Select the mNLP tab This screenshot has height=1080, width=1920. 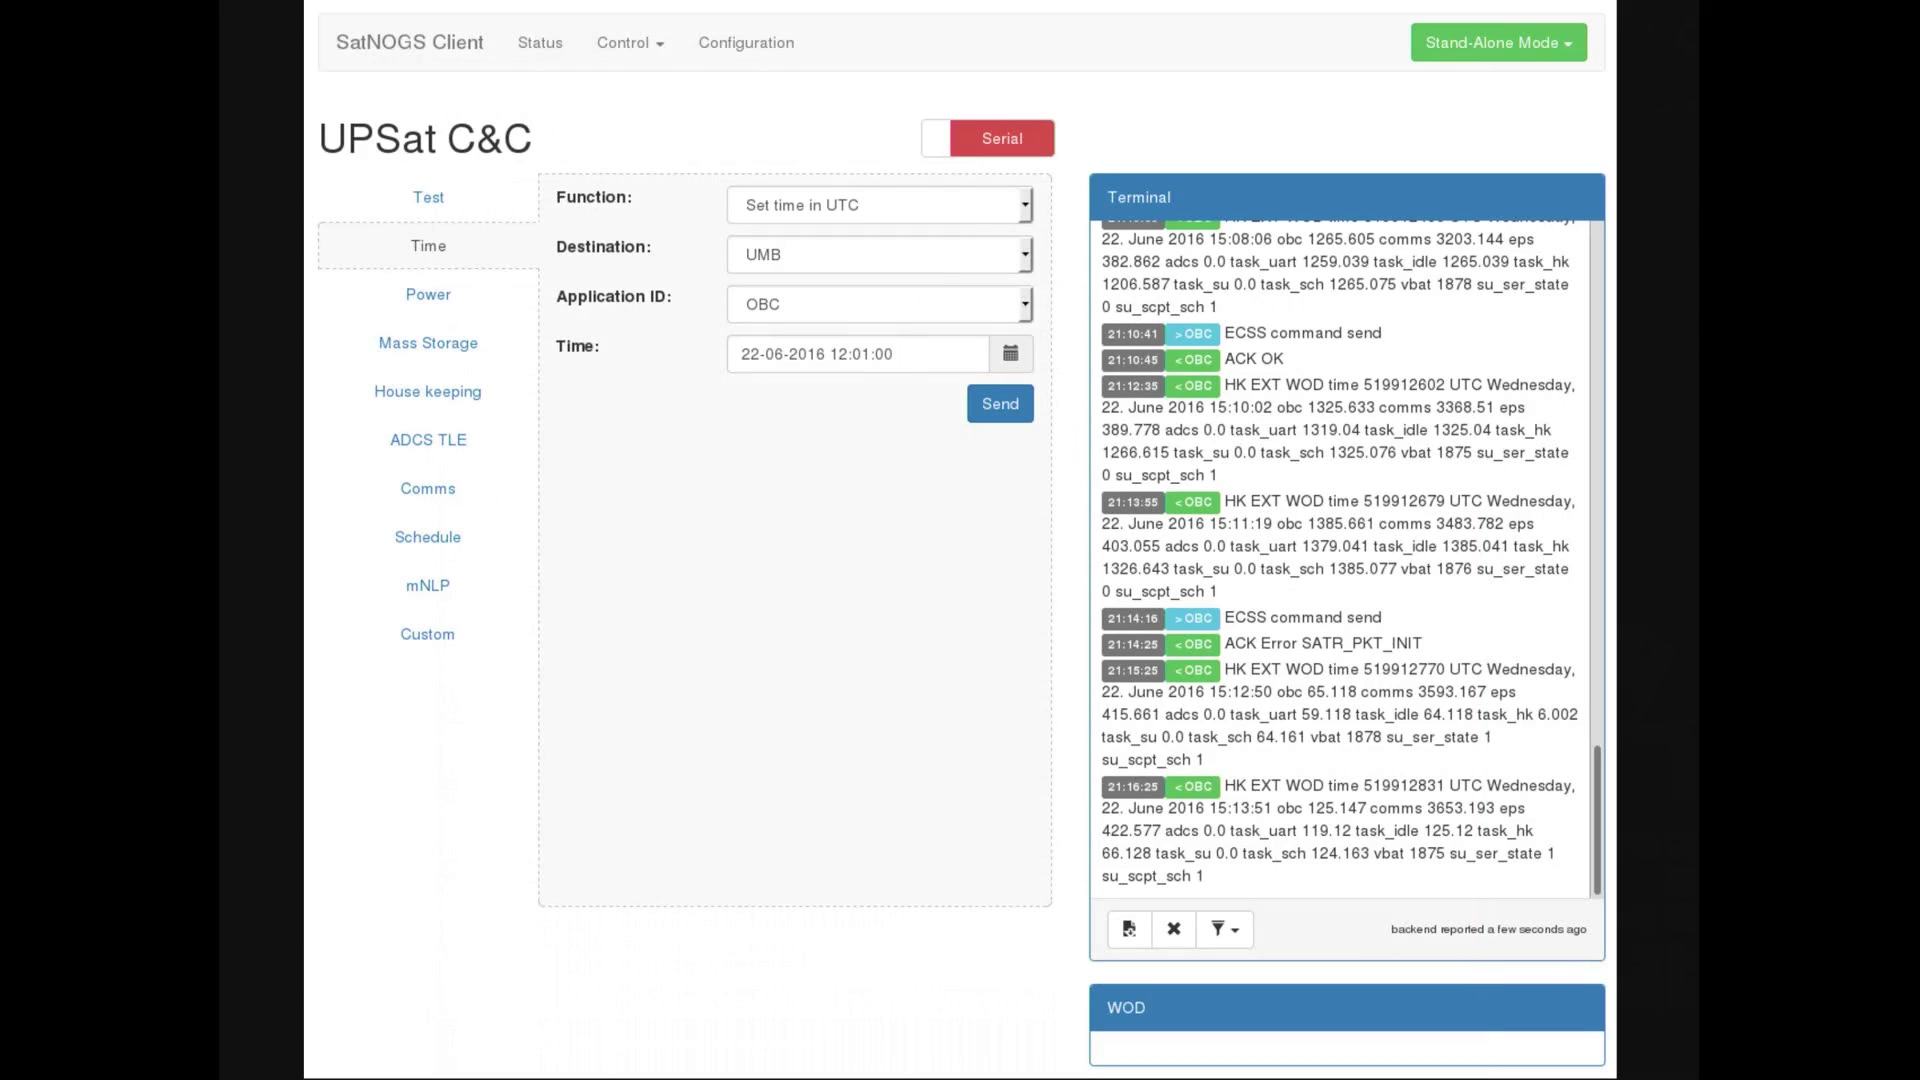pyautogui.click(x=428, y=586)
